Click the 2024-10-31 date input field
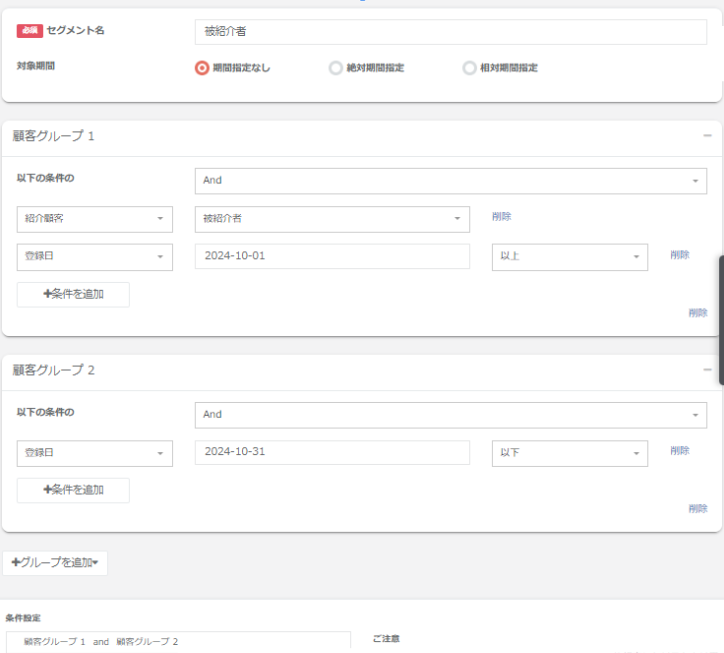724x653 pixels. [332, 453]
